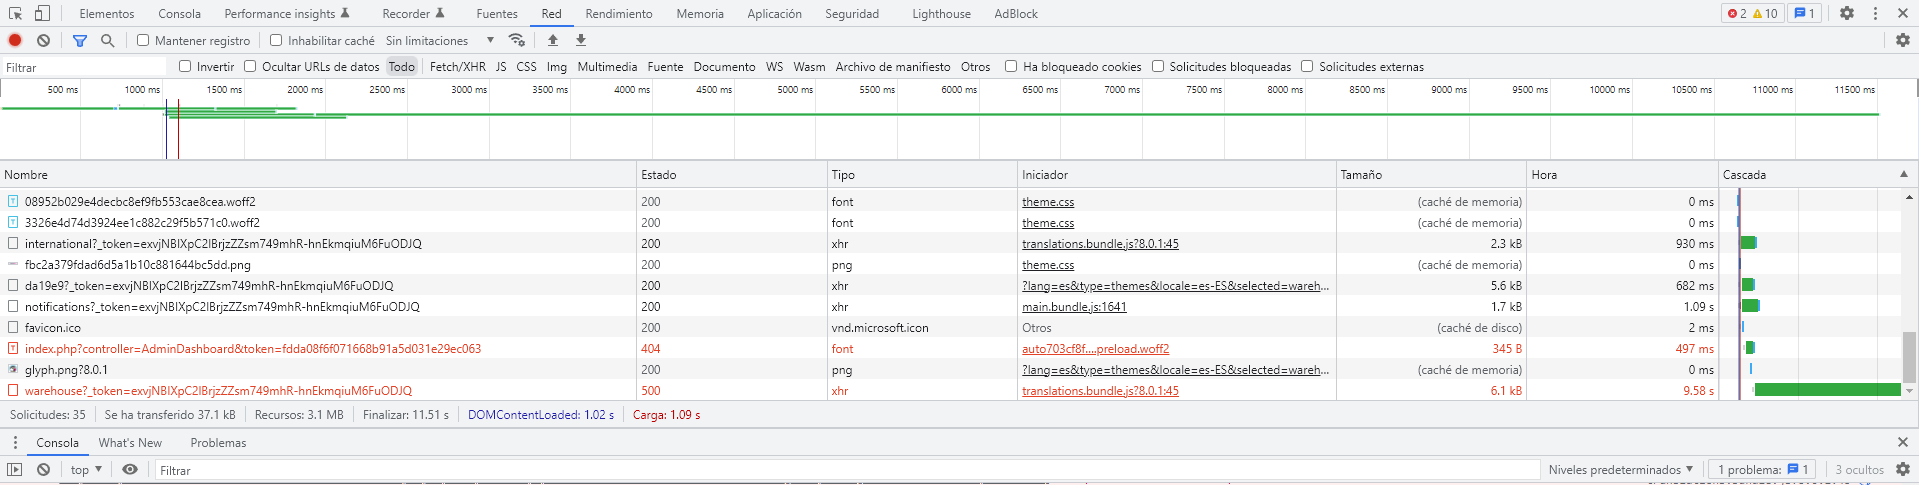
Task: Open console drawer three-dot menu
Action: point(15,442)
